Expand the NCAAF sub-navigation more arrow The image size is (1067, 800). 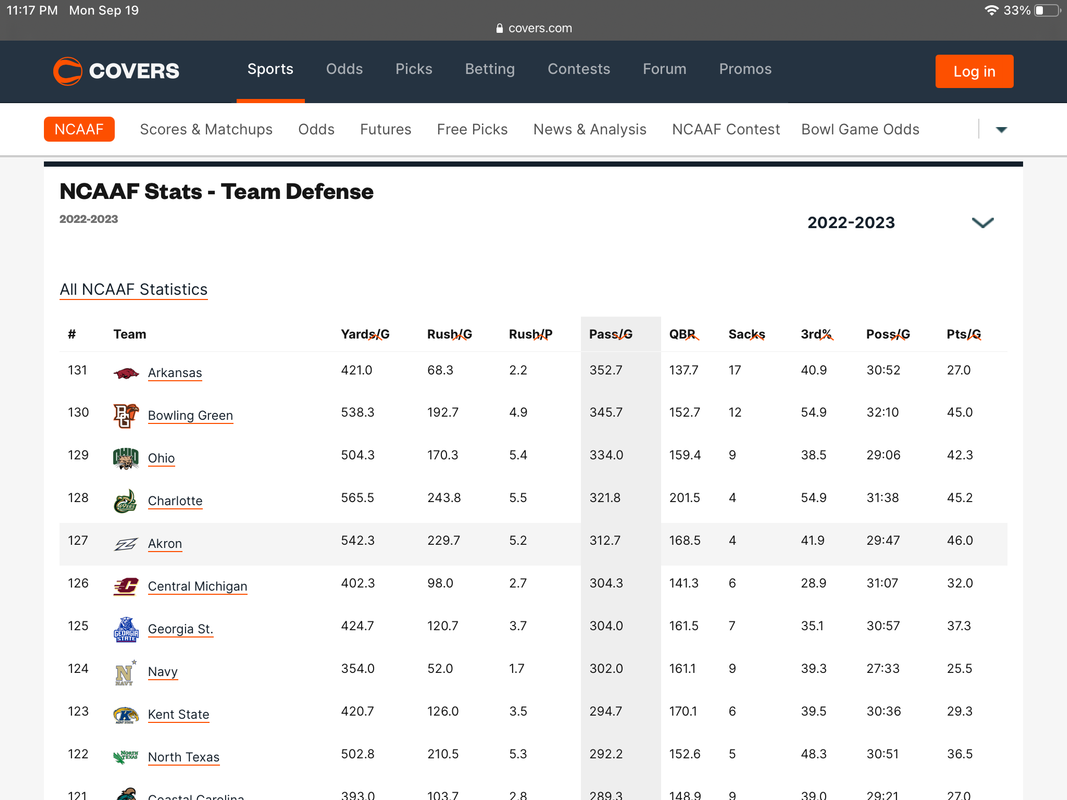1001,129
